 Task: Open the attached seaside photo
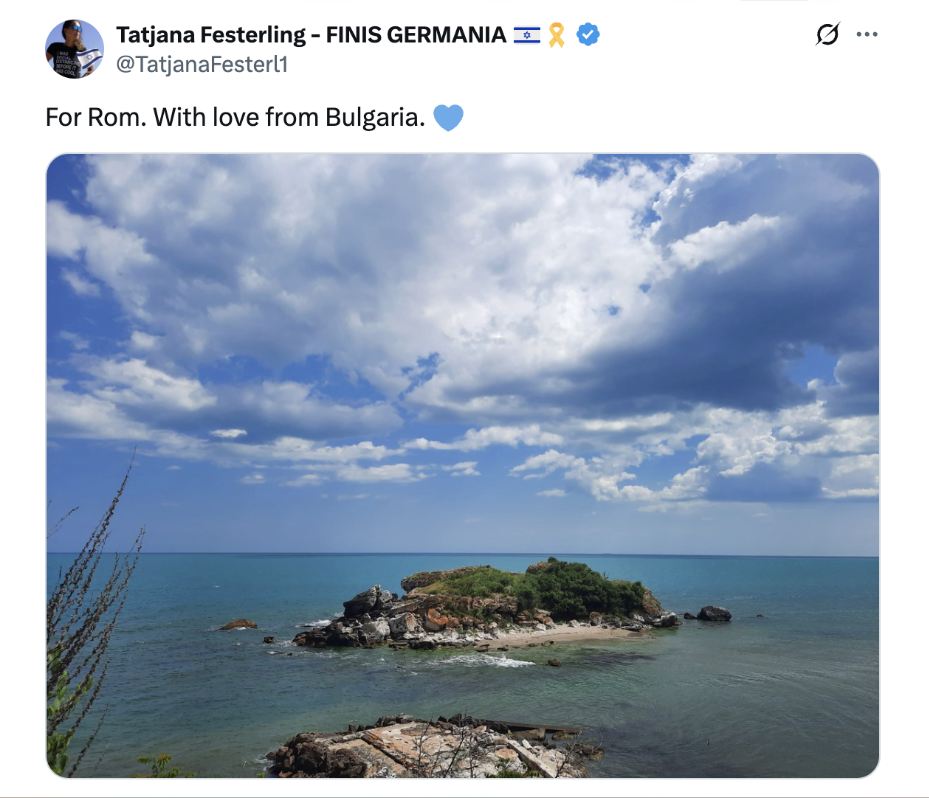[x=463, y=466]
